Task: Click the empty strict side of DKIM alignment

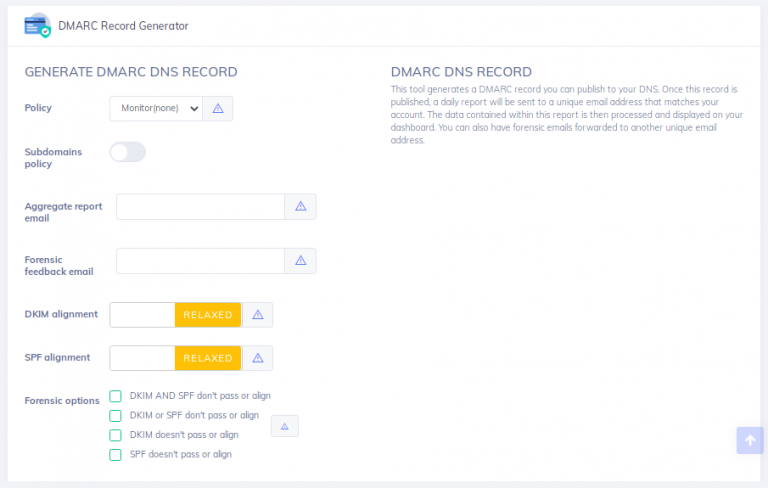Action: 142,315
